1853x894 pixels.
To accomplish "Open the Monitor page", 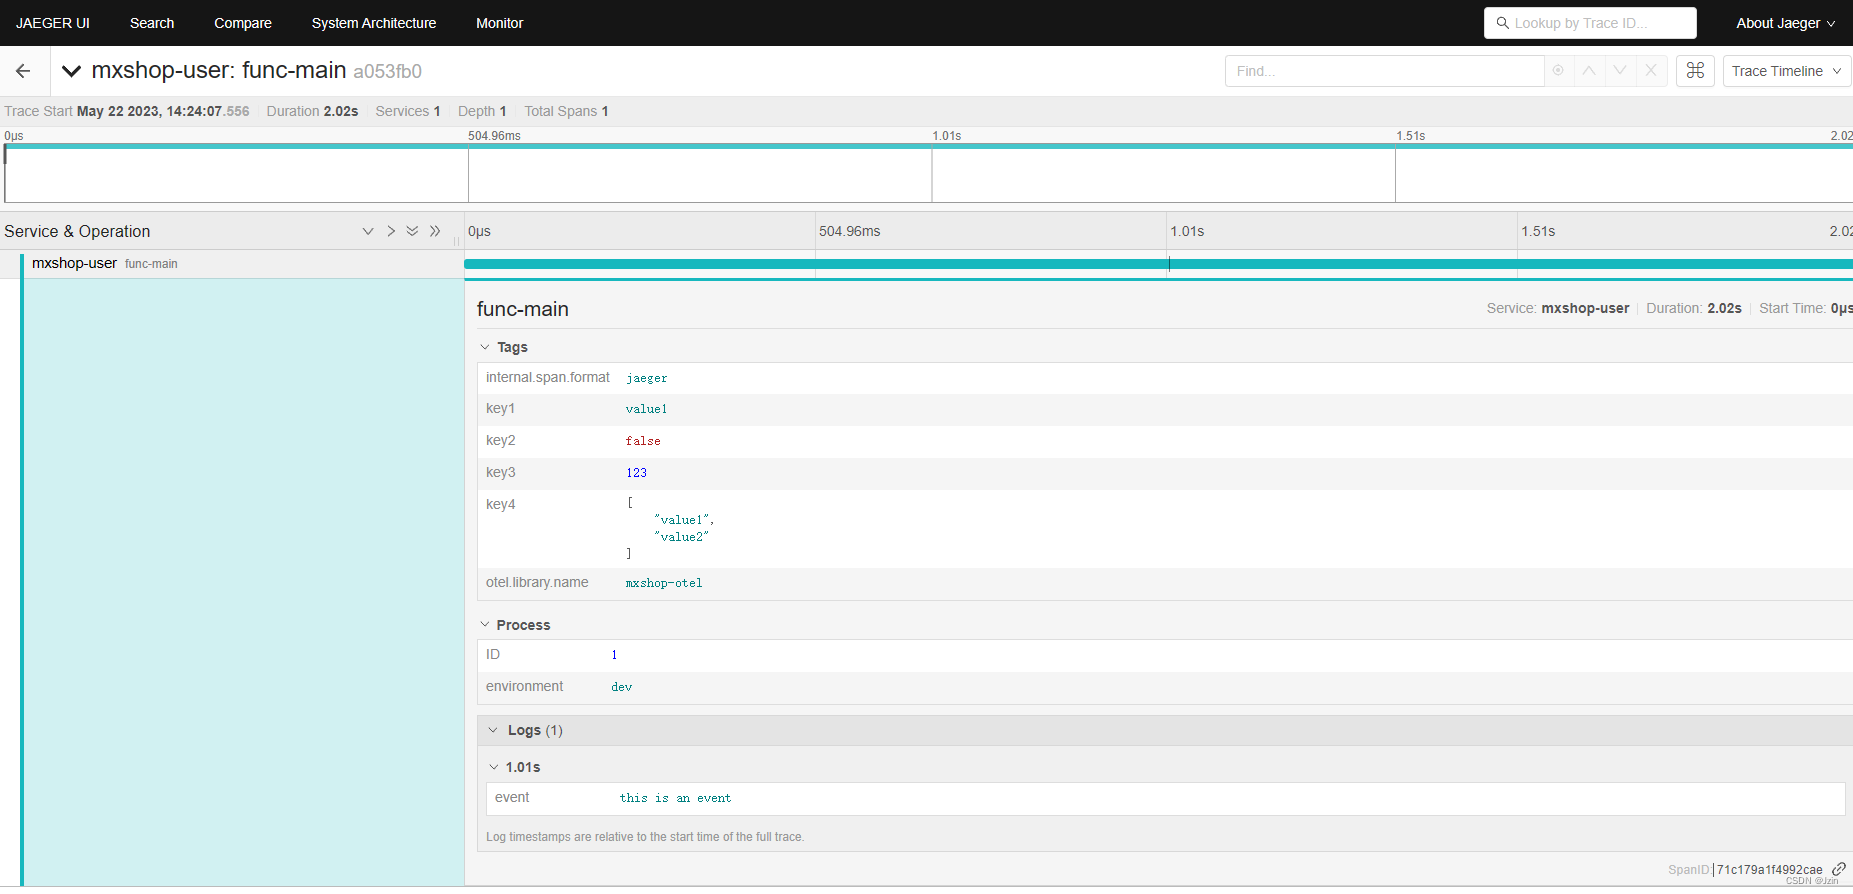I will 500,23.
